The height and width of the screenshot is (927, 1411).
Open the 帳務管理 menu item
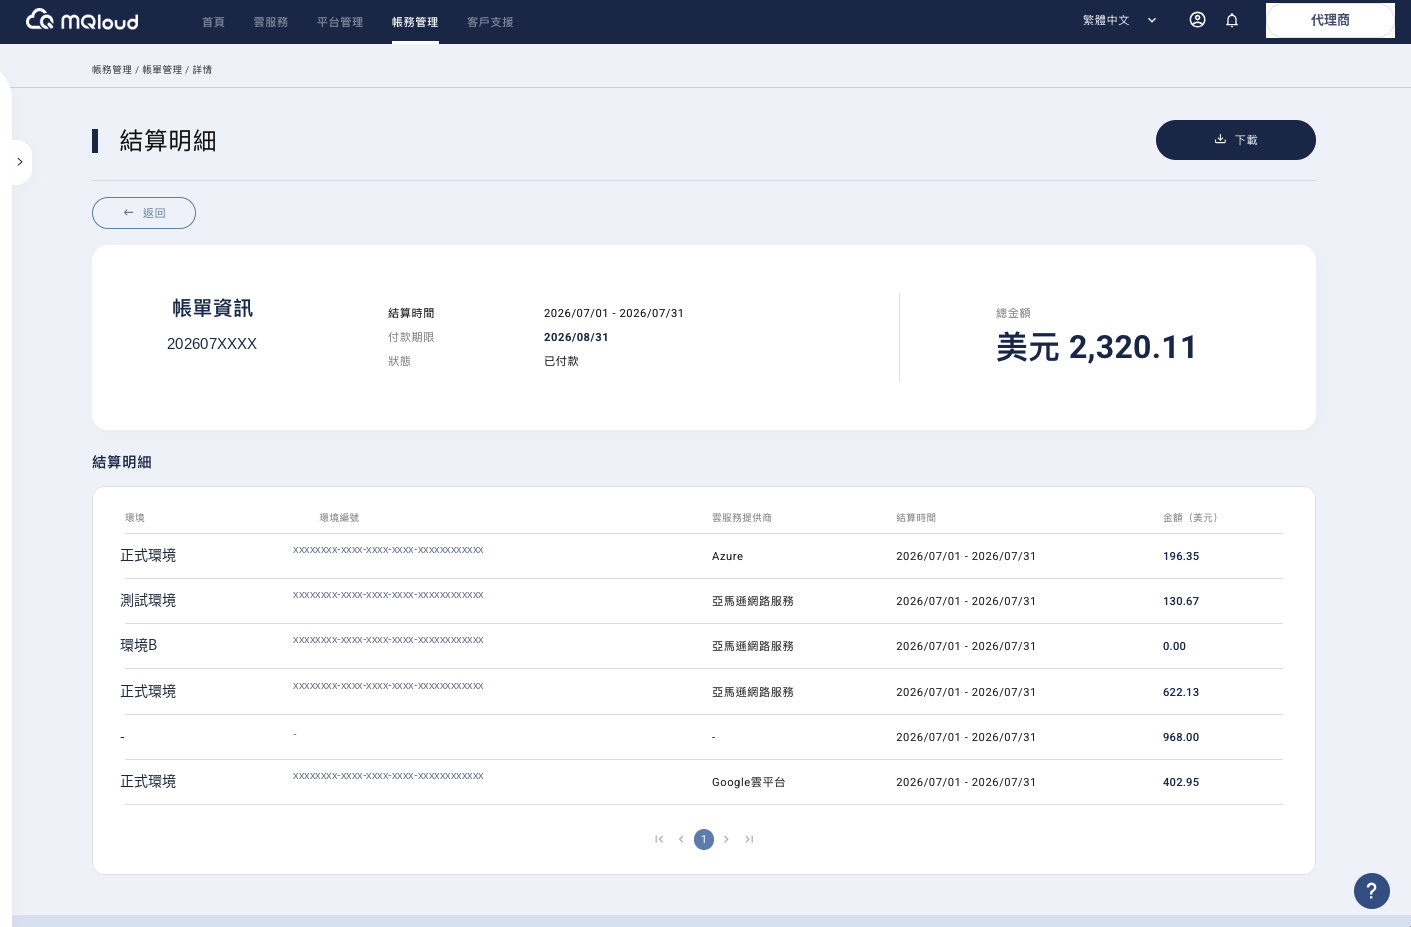pos(415,22)
